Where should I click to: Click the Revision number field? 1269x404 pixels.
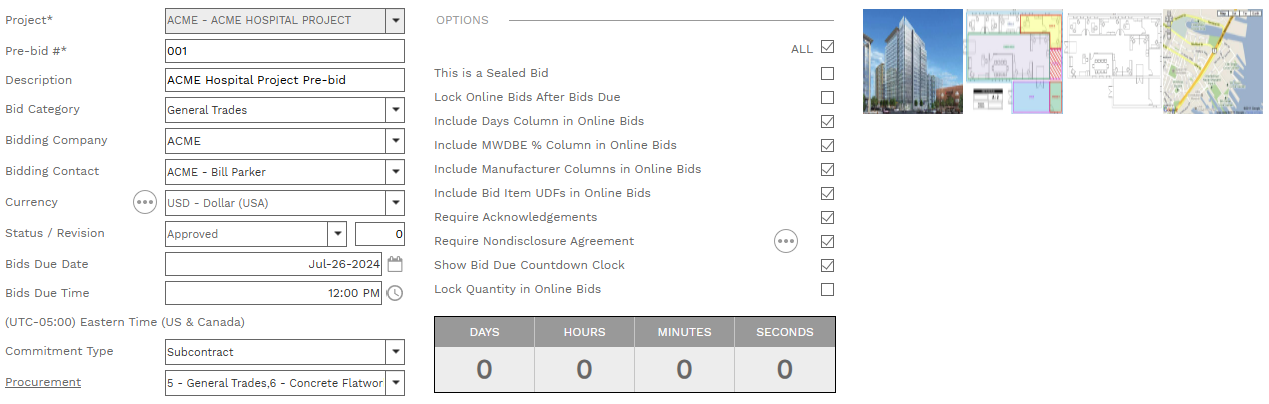(x=380, y=235)
